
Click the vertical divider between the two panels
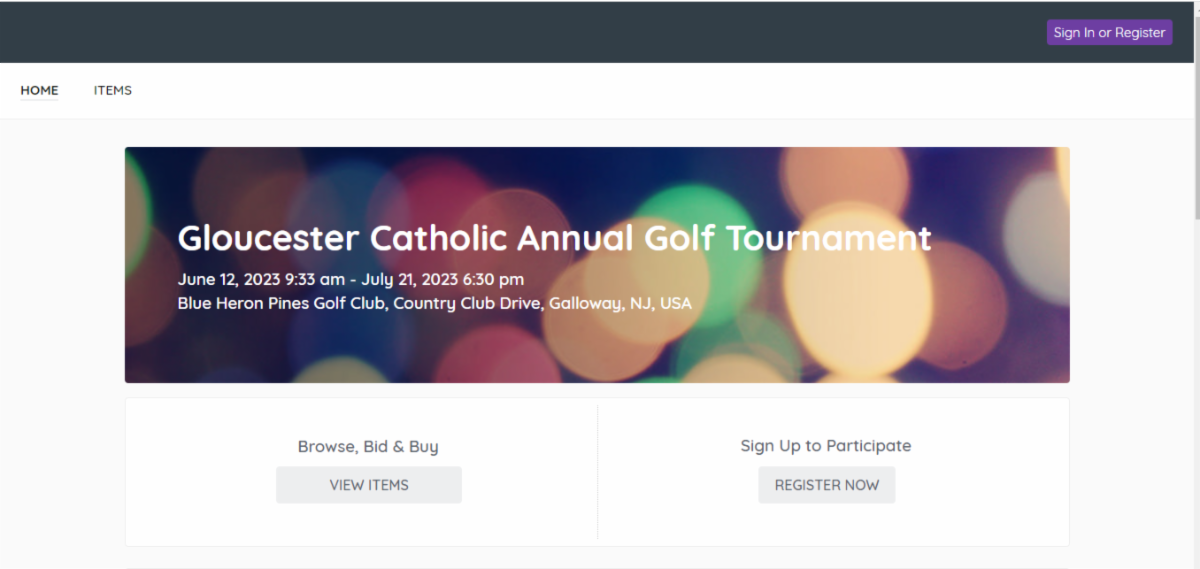pyautogui.click(x=597, y=472)
